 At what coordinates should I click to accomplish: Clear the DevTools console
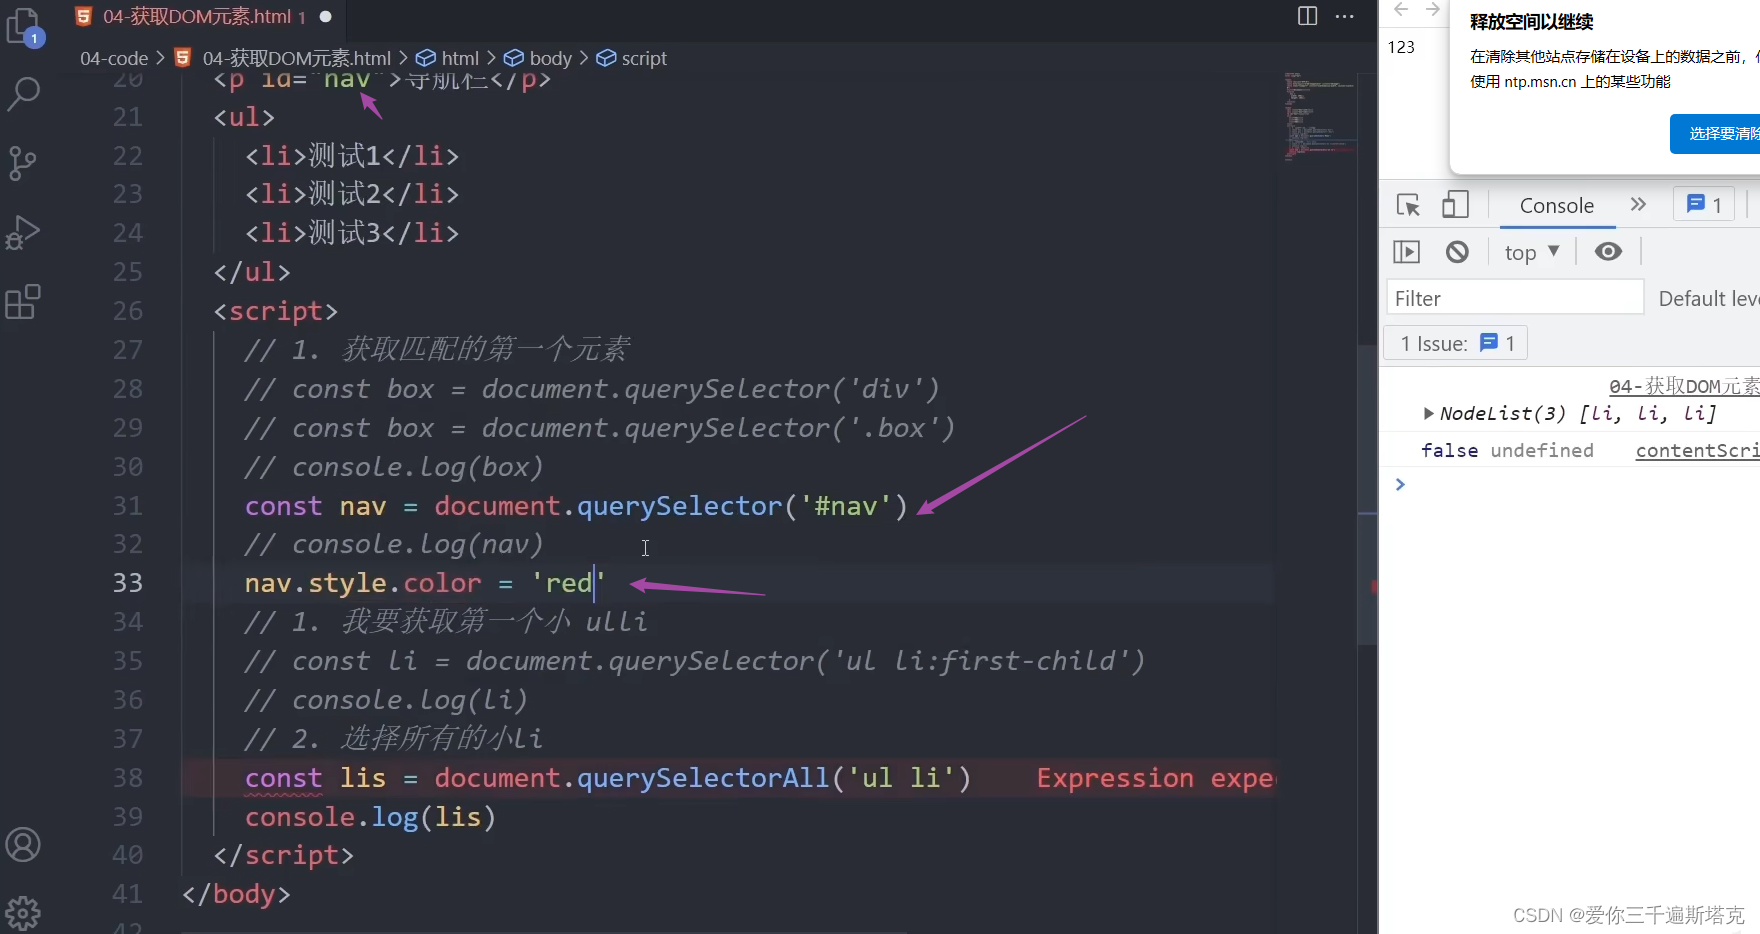click(1457, 251)
